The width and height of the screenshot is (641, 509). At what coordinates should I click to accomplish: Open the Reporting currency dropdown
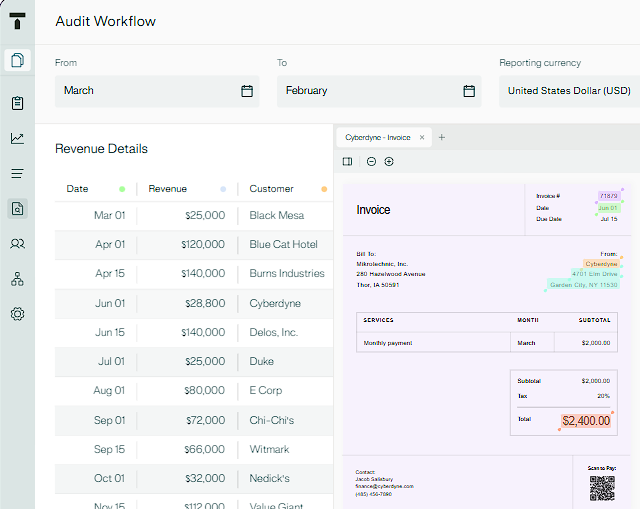pyautogui.click(x=569, y=91)
